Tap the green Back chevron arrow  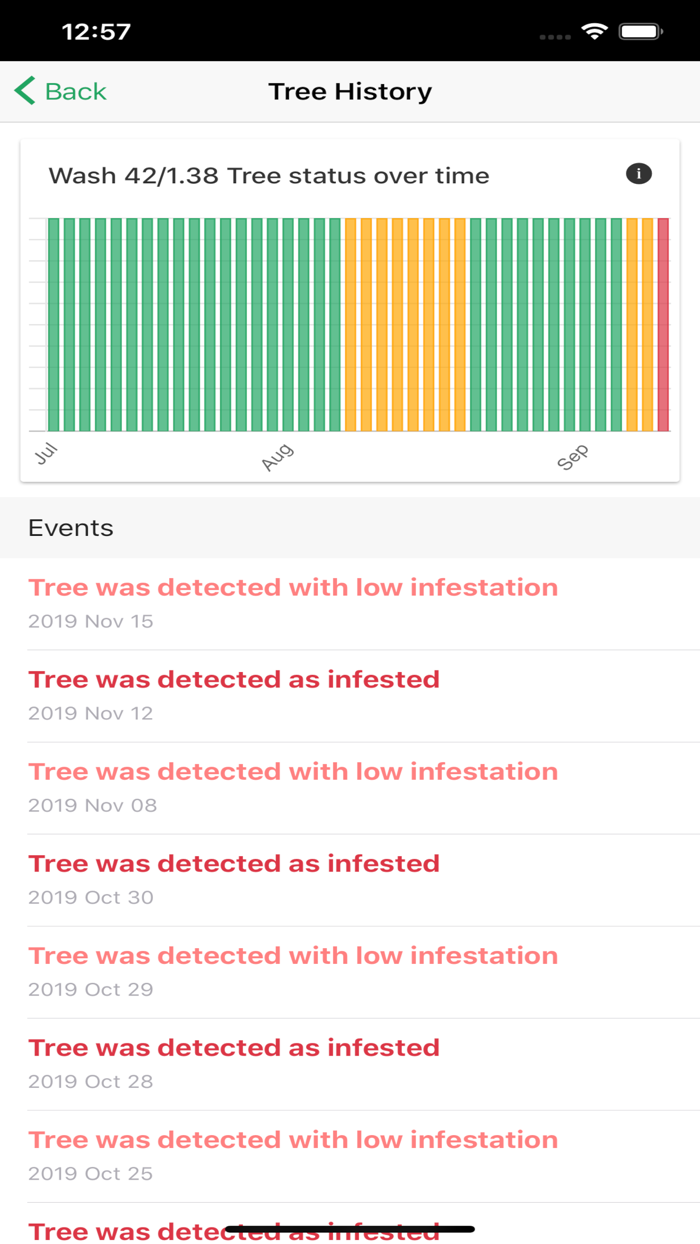[26, 91]
